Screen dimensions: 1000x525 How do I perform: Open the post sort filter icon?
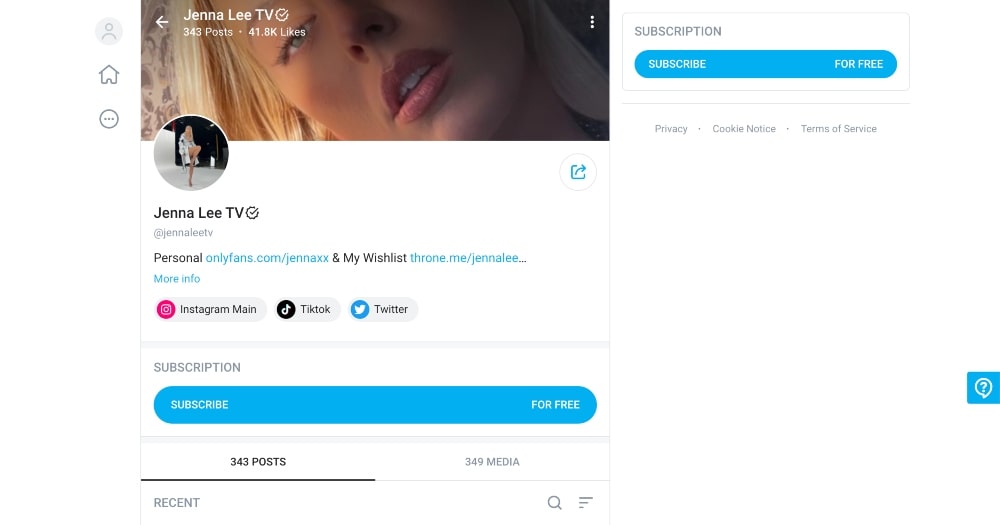[586, 503]
